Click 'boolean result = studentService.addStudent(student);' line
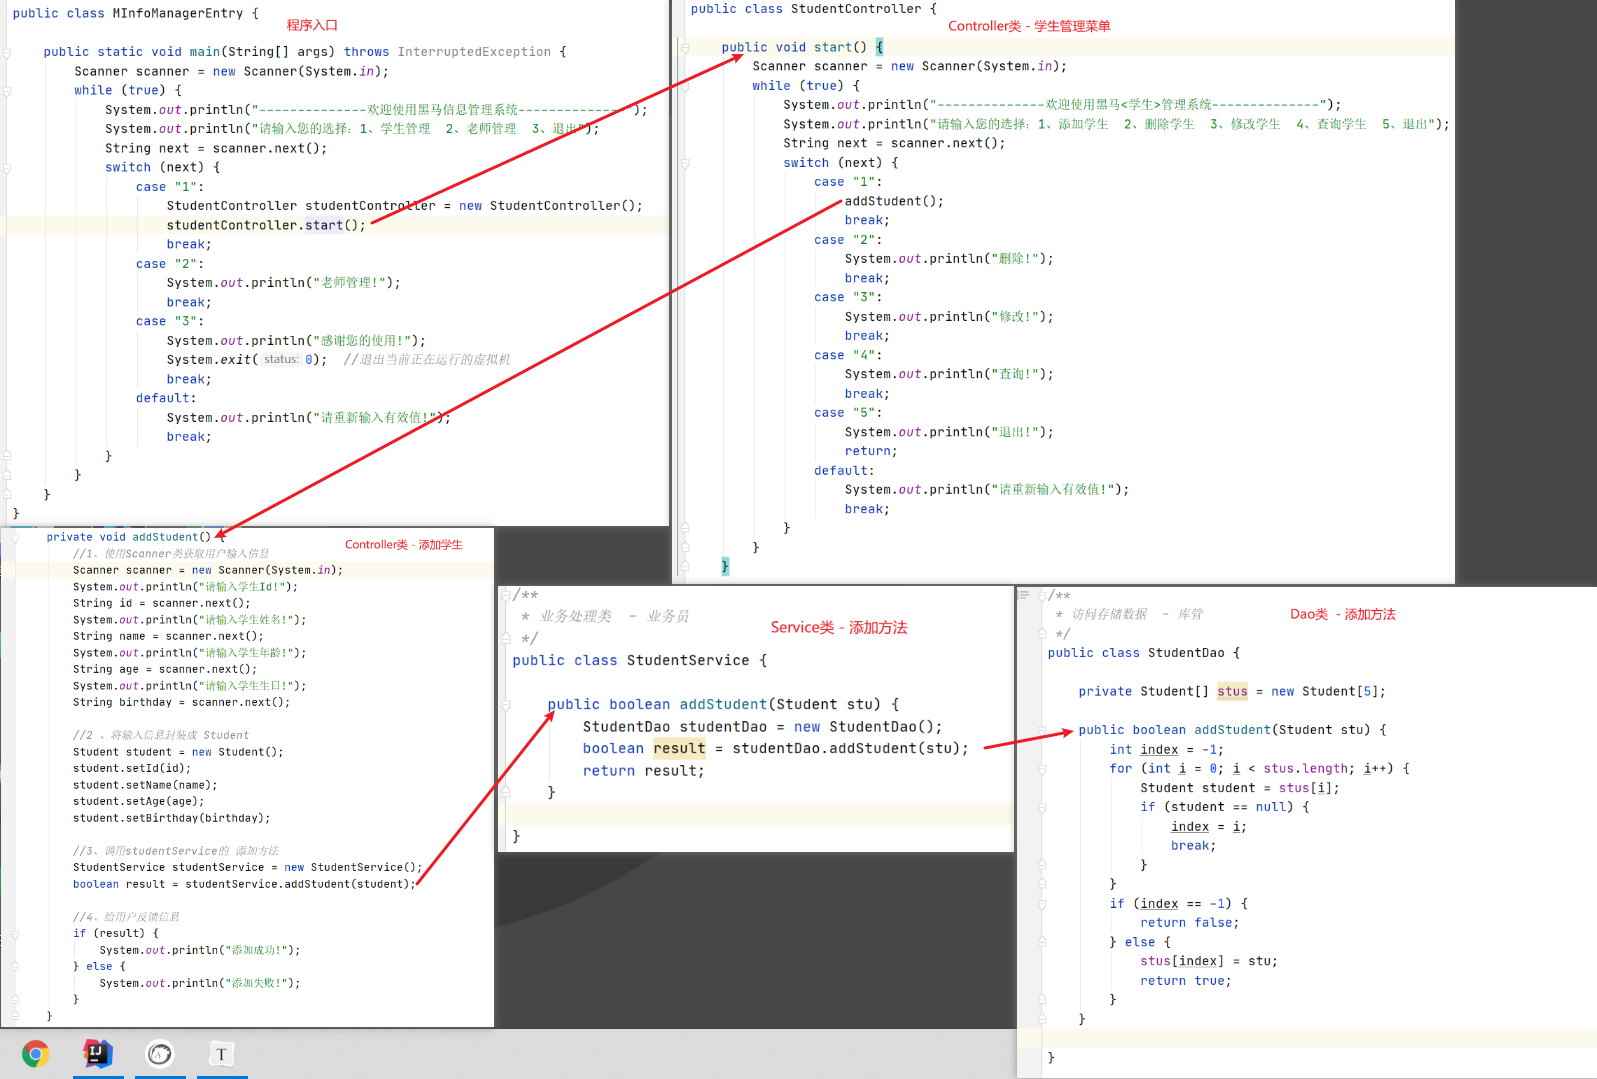This screenshot has width=1597, height=1079. click(244, 884)
